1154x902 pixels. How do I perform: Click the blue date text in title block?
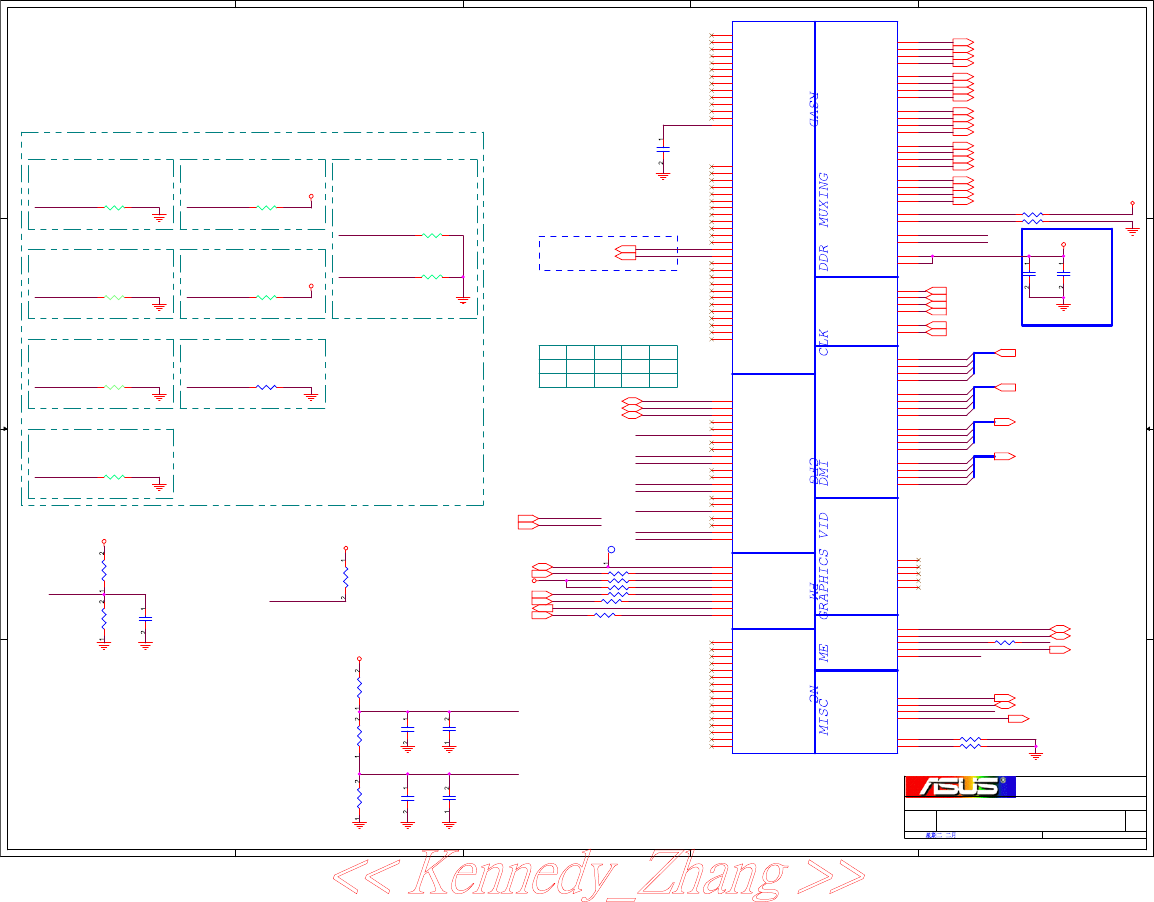[x=941, y=835]
